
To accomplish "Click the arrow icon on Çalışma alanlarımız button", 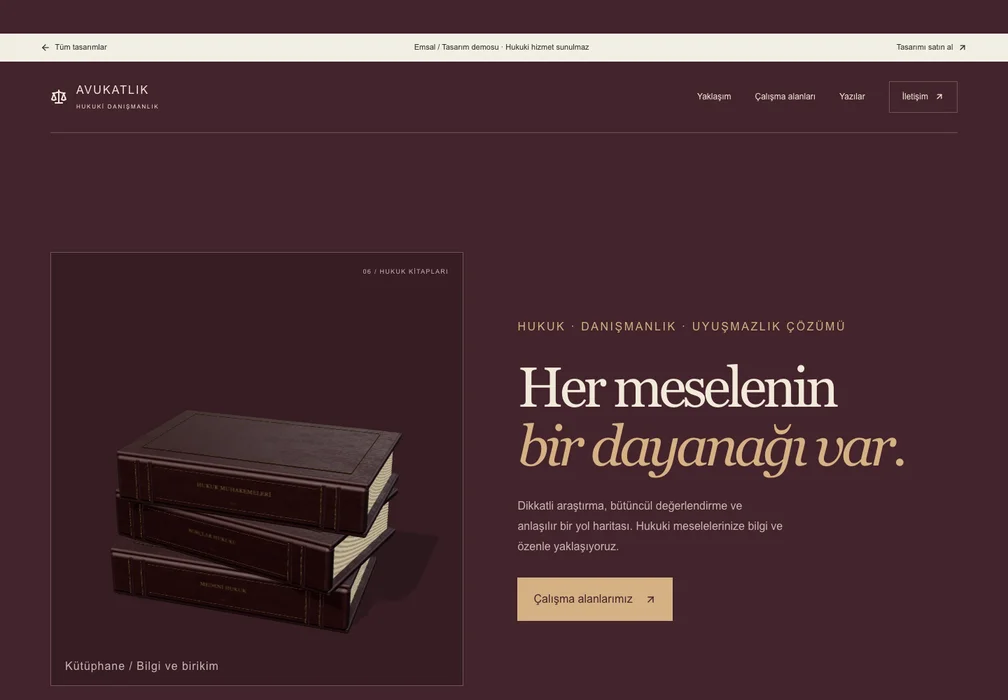I will coord(651,599).
